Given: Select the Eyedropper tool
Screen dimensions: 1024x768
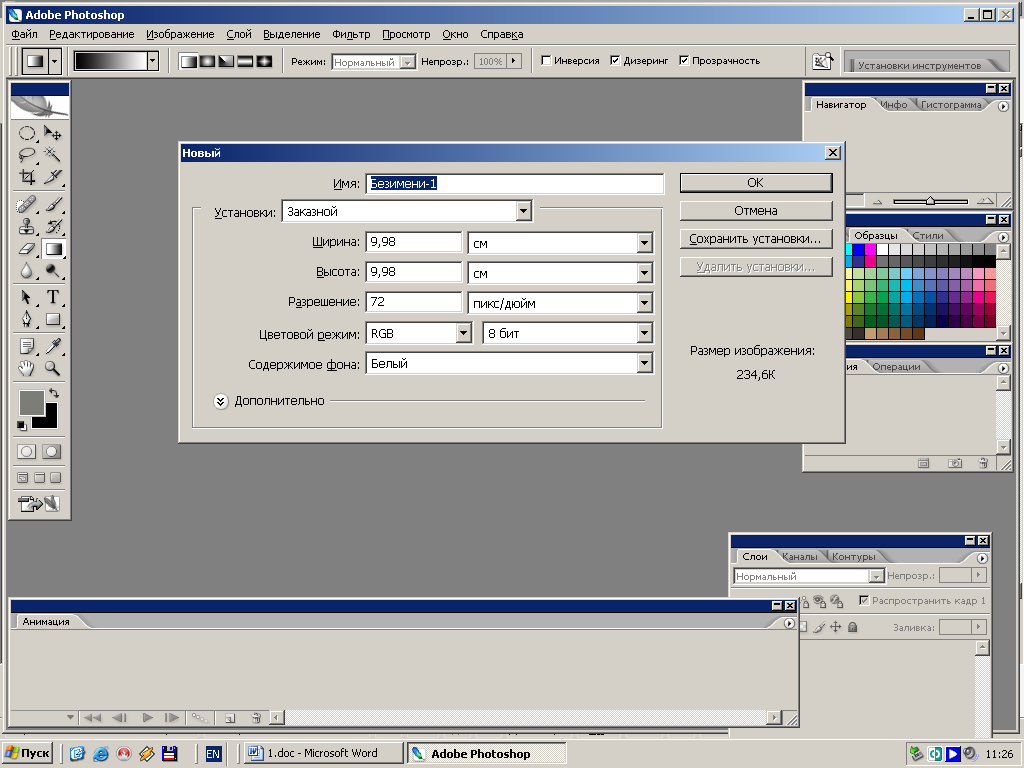Looking at the screenshot, I should [x=52, y=346].
